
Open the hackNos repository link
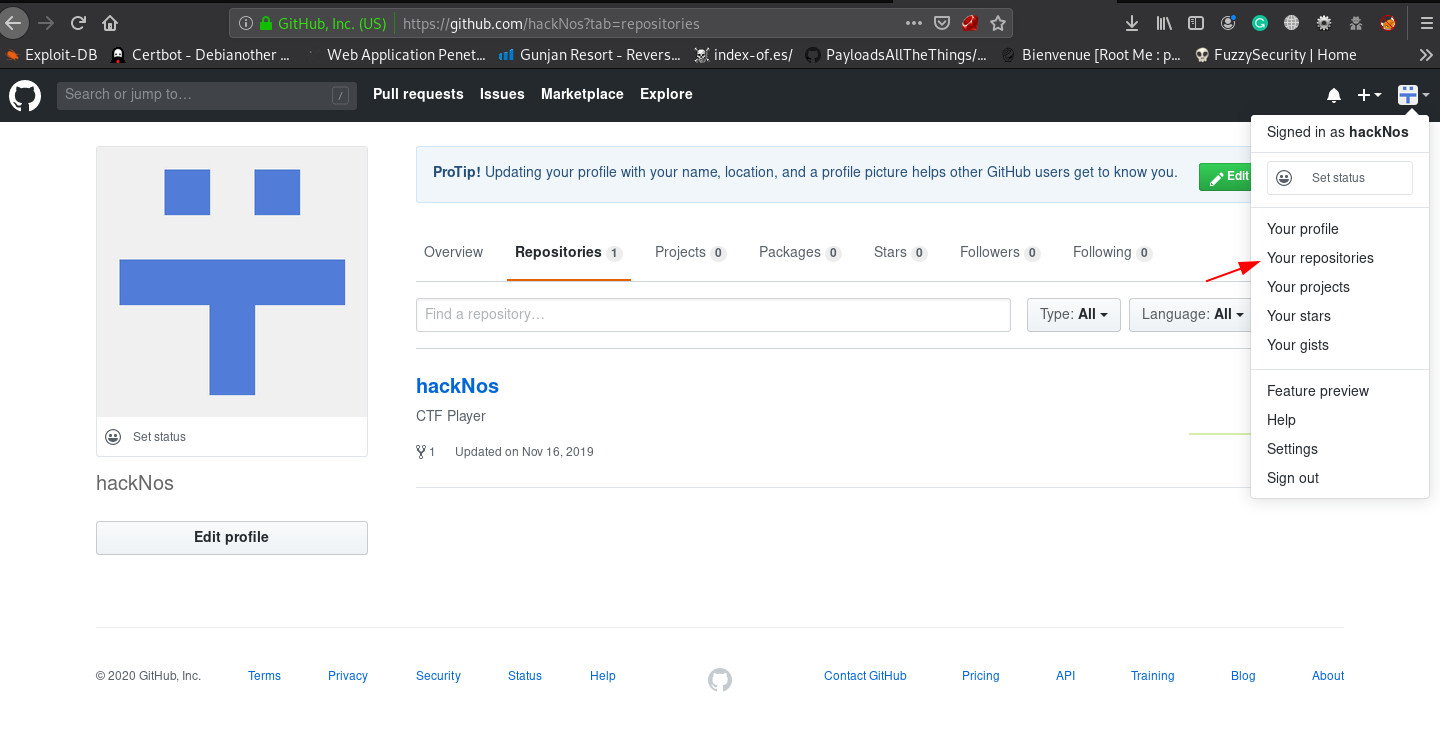click(457, 386)
